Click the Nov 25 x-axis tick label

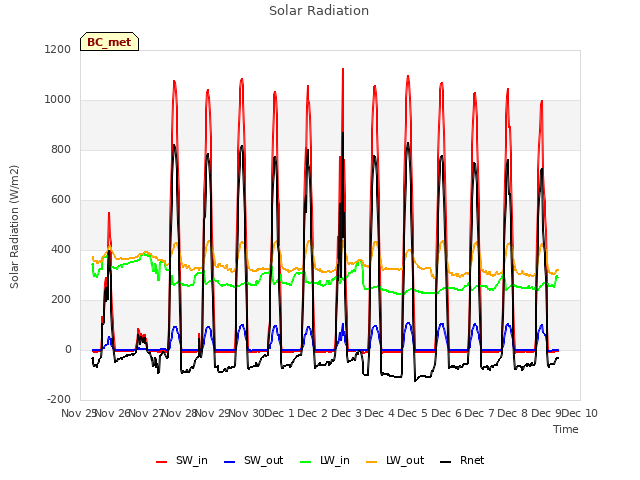pos(78,413)
